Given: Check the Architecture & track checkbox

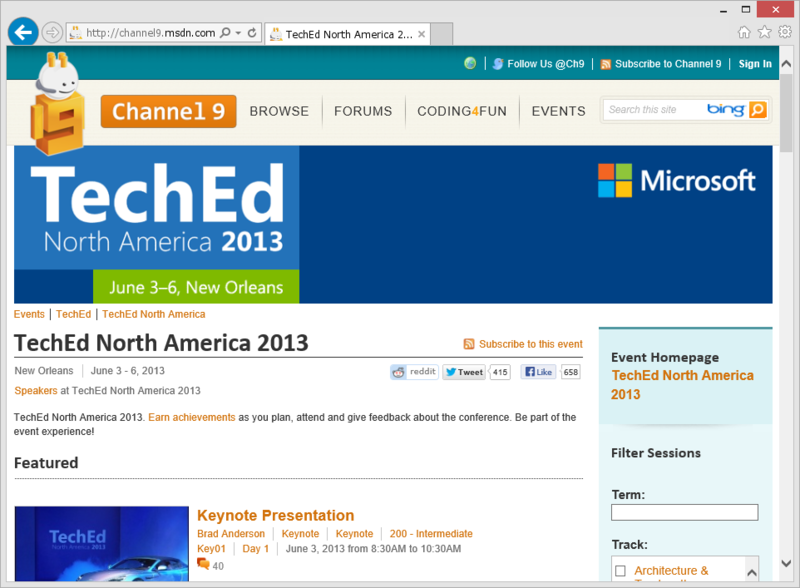Looking at the screenshot, I should click(620, 571).
